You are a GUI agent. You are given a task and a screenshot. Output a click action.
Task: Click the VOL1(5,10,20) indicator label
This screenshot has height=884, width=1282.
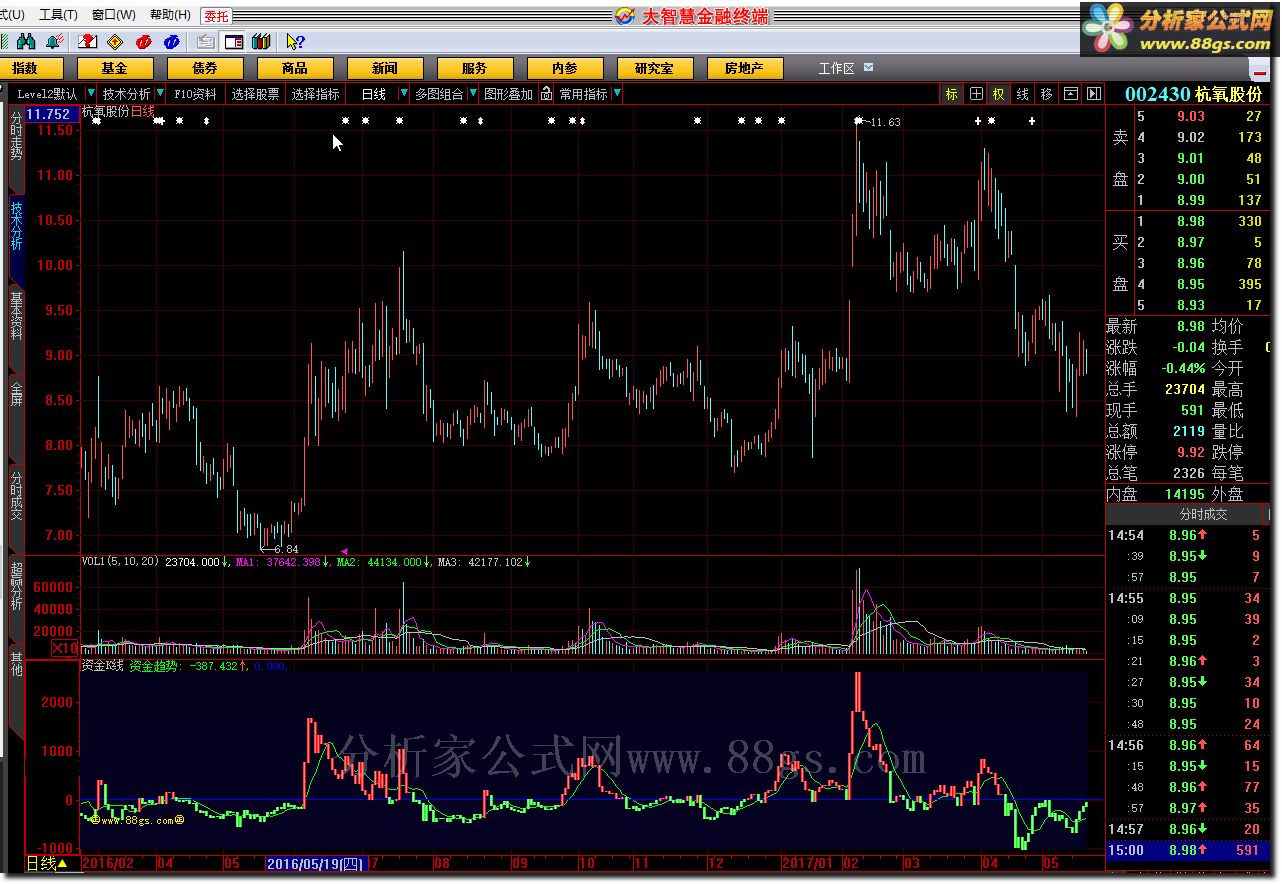pos(120,563)
